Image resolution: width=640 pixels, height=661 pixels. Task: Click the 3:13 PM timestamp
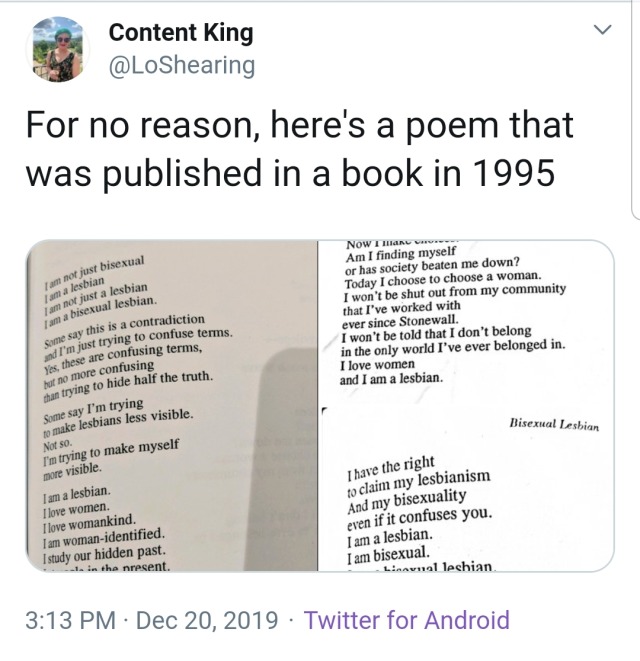[x=70, y=620]
